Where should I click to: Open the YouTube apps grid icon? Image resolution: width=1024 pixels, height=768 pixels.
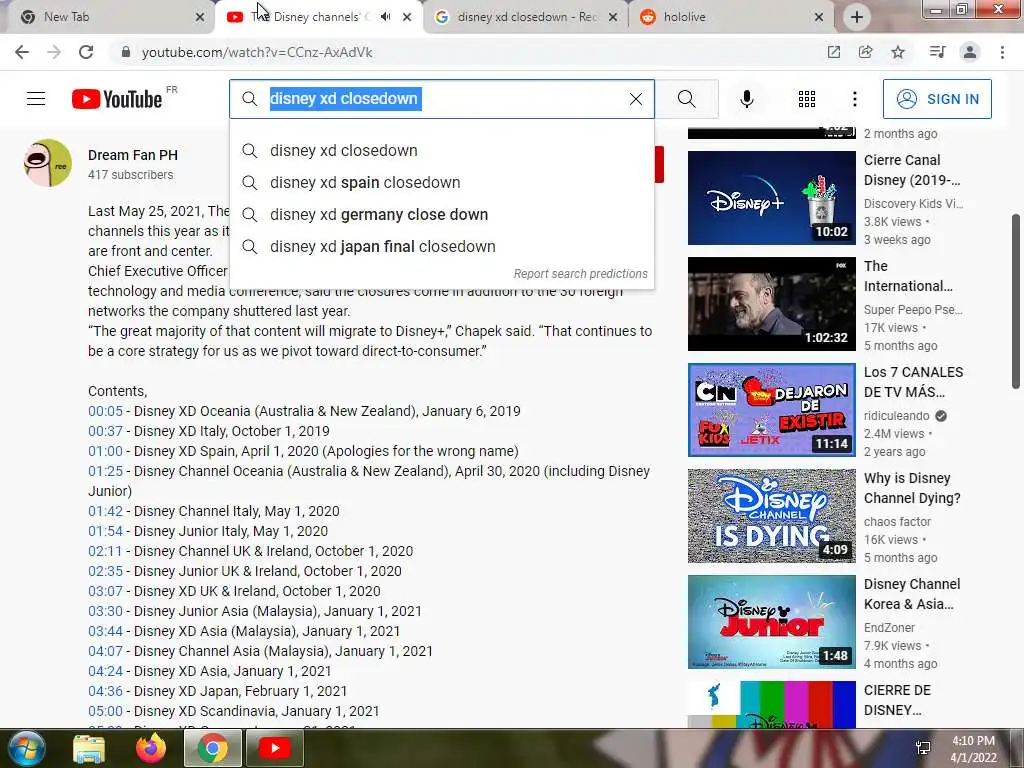tap(807, 99)
